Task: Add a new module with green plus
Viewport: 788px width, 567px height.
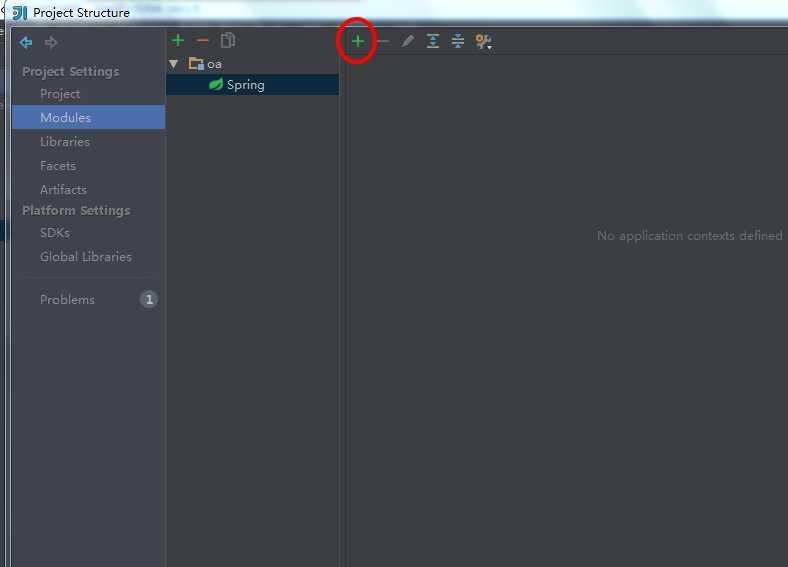Action: click(x=178, y=40)
